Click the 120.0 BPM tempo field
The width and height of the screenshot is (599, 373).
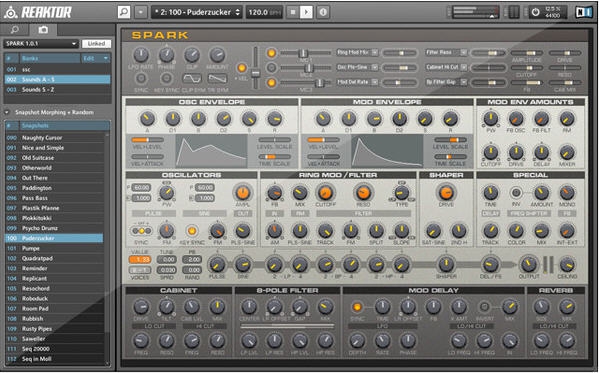click(x=264, y=12)
